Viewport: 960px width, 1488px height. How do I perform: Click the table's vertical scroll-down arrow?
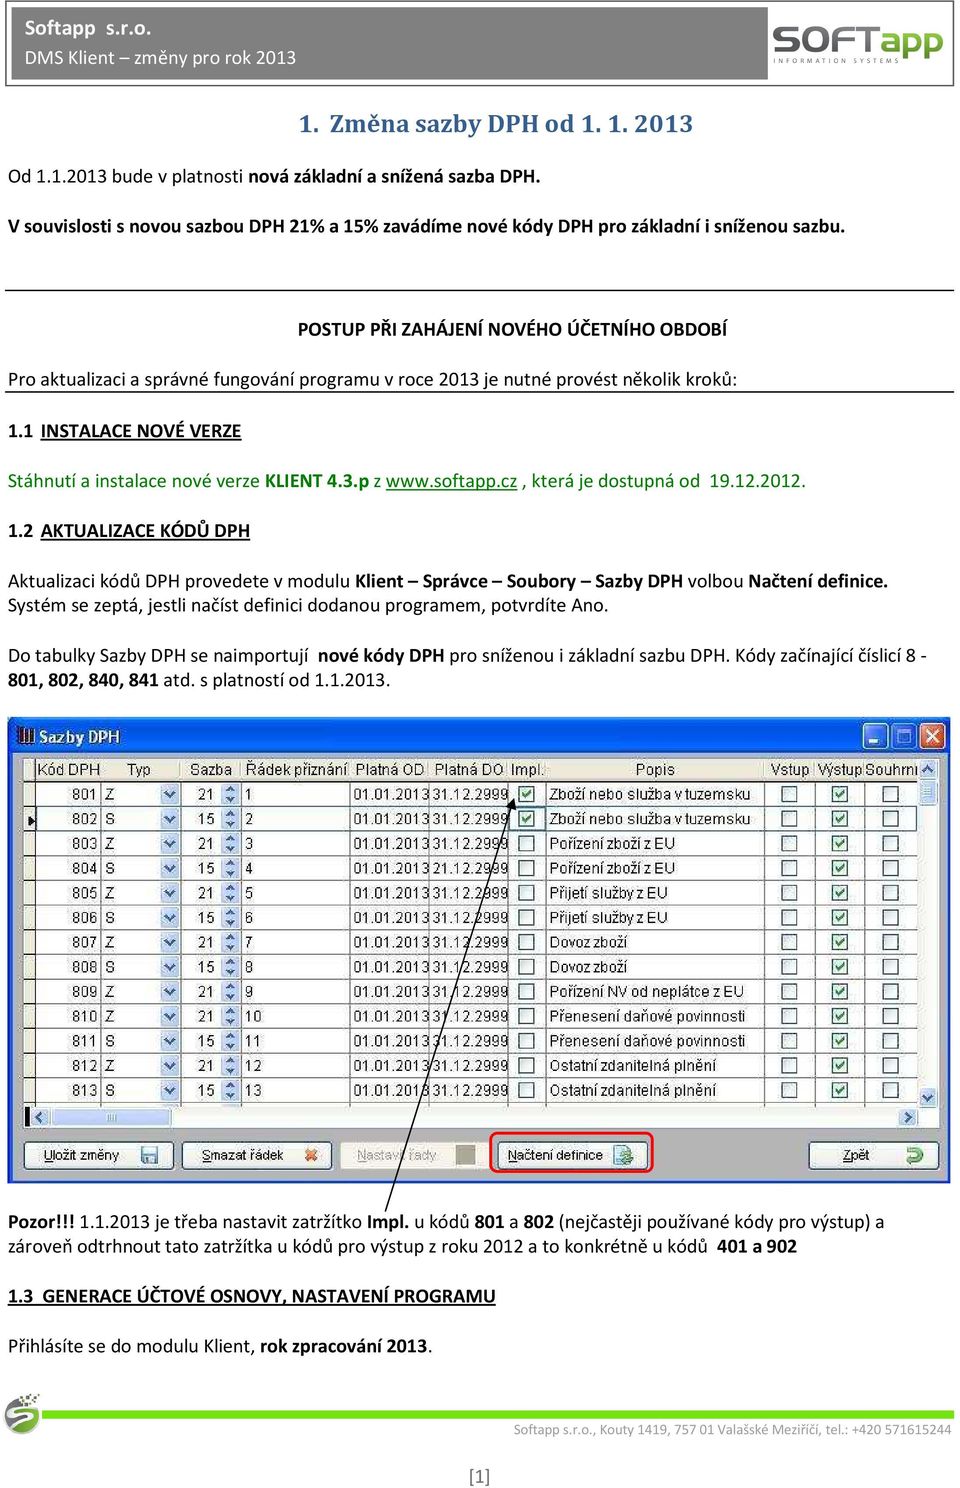(x=928, y=1097)
